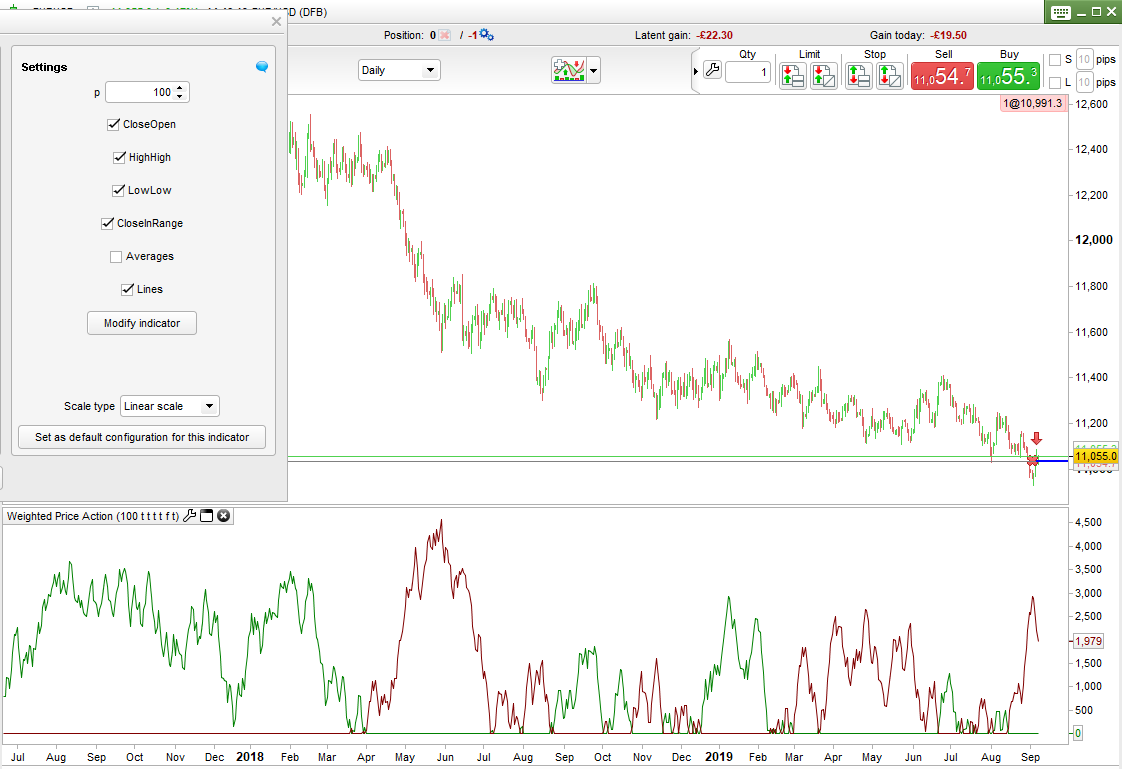Open the add indicator chart icon
Viewport: 1122px width, 769px height.
(569, 70)
